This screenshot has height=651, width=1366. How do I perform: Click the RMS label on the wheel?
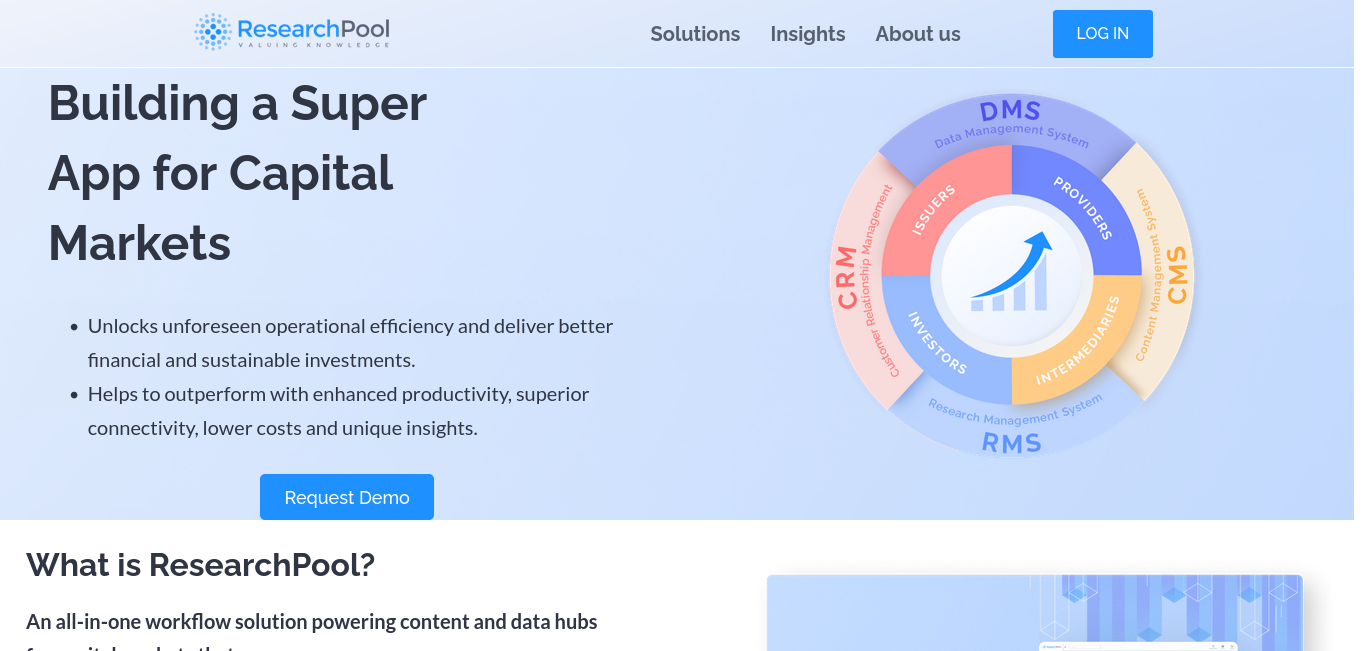click(1011, 442)
